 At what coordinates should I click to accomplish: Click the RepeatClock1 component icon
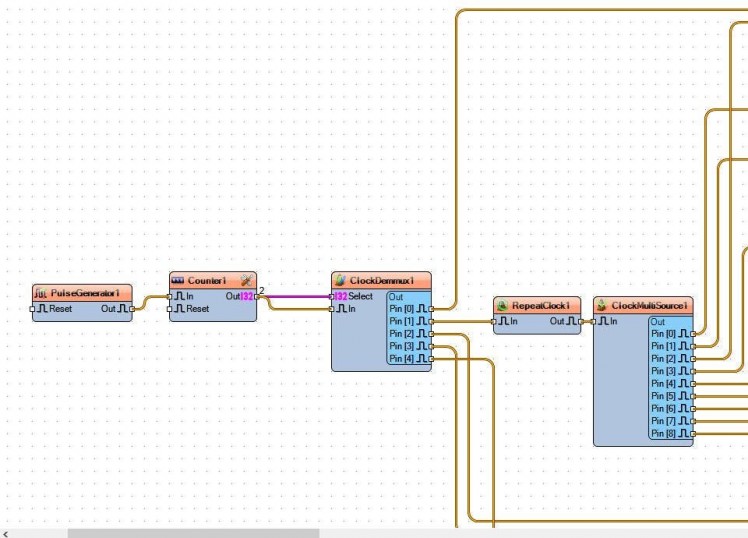point(503,305)
